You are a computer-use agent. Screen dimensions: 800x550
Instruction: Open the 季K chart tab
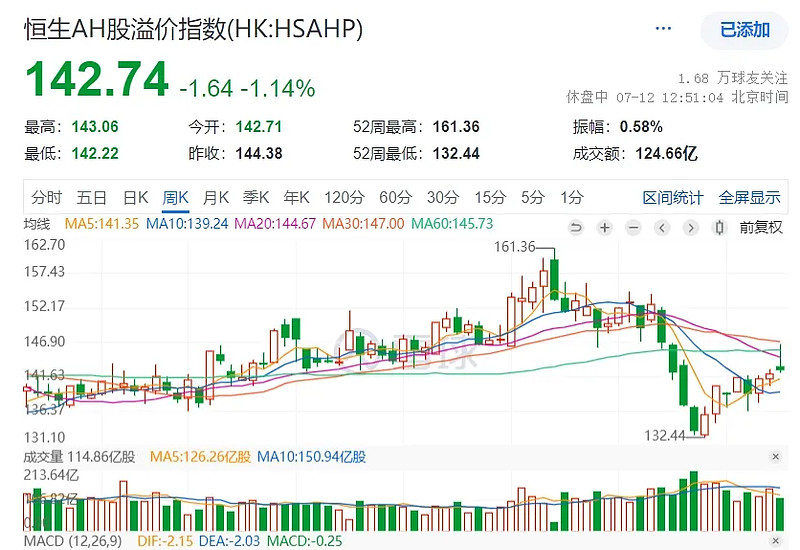tap(256, 197)
